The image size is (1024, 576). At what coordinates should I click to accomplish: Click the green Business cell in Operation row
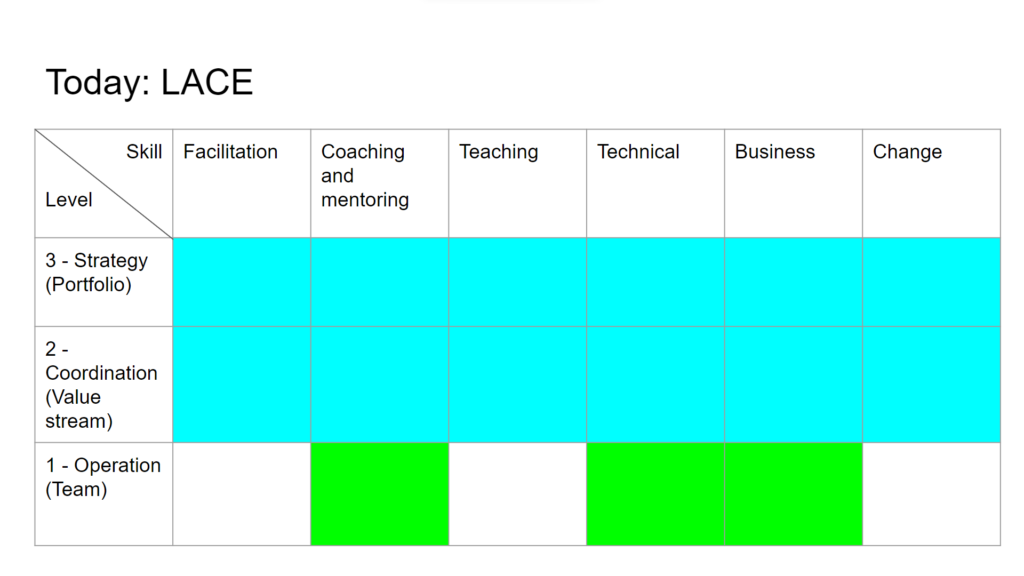click(793, 494)
